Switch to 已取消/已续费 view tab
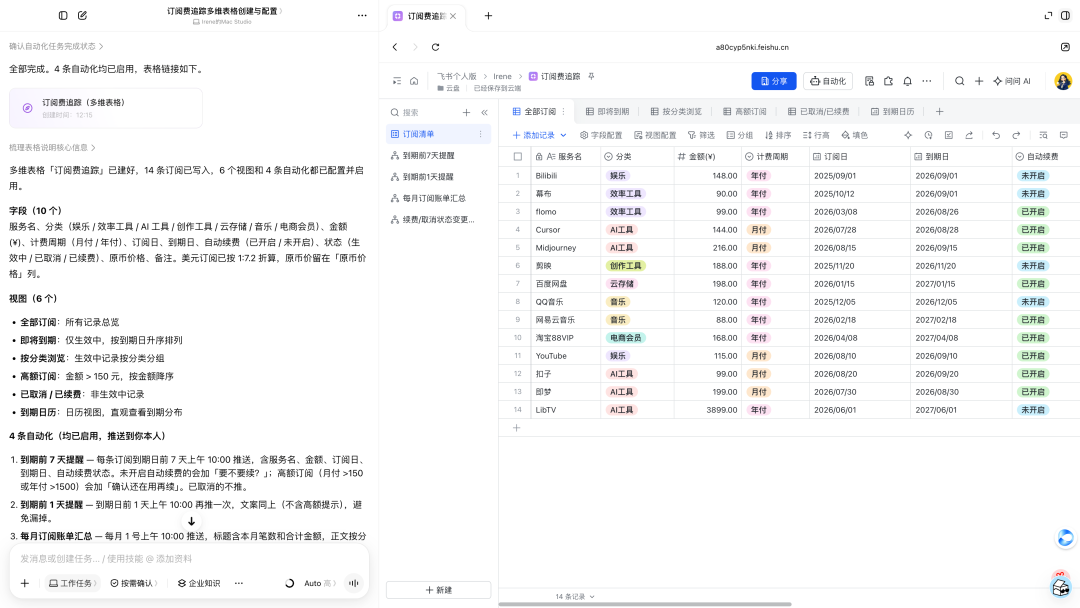1080x608 pixels. (x=818, y=112)
